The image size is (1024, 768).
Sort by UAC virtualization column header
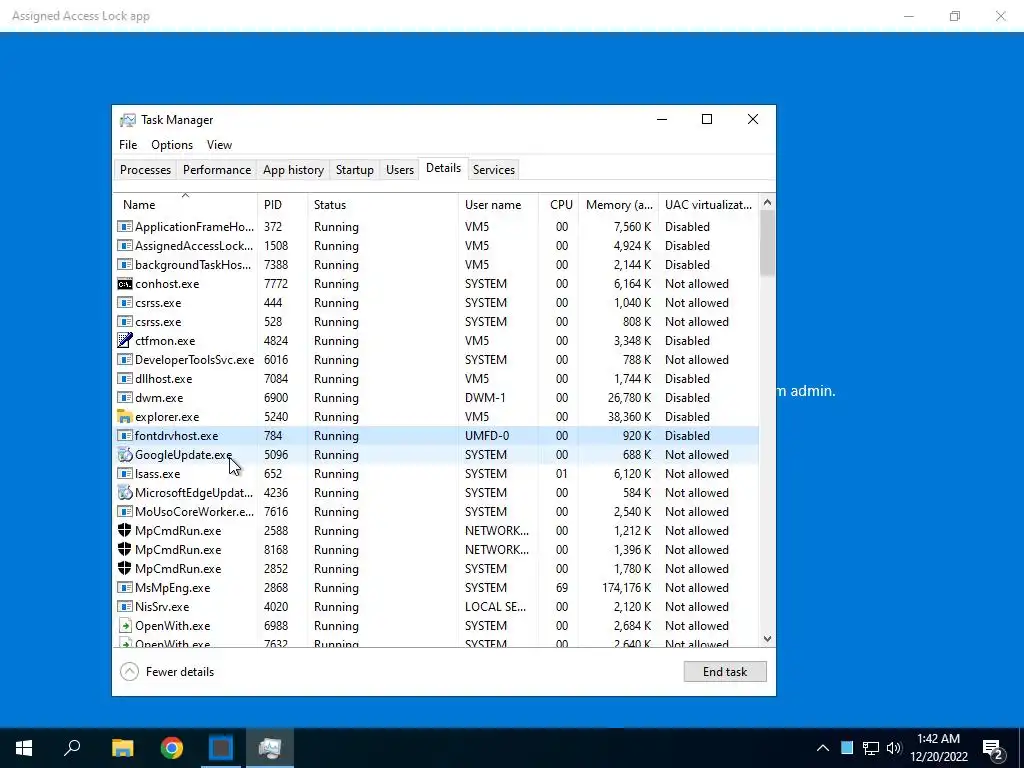pyautogui.click(x=709, y=204)
